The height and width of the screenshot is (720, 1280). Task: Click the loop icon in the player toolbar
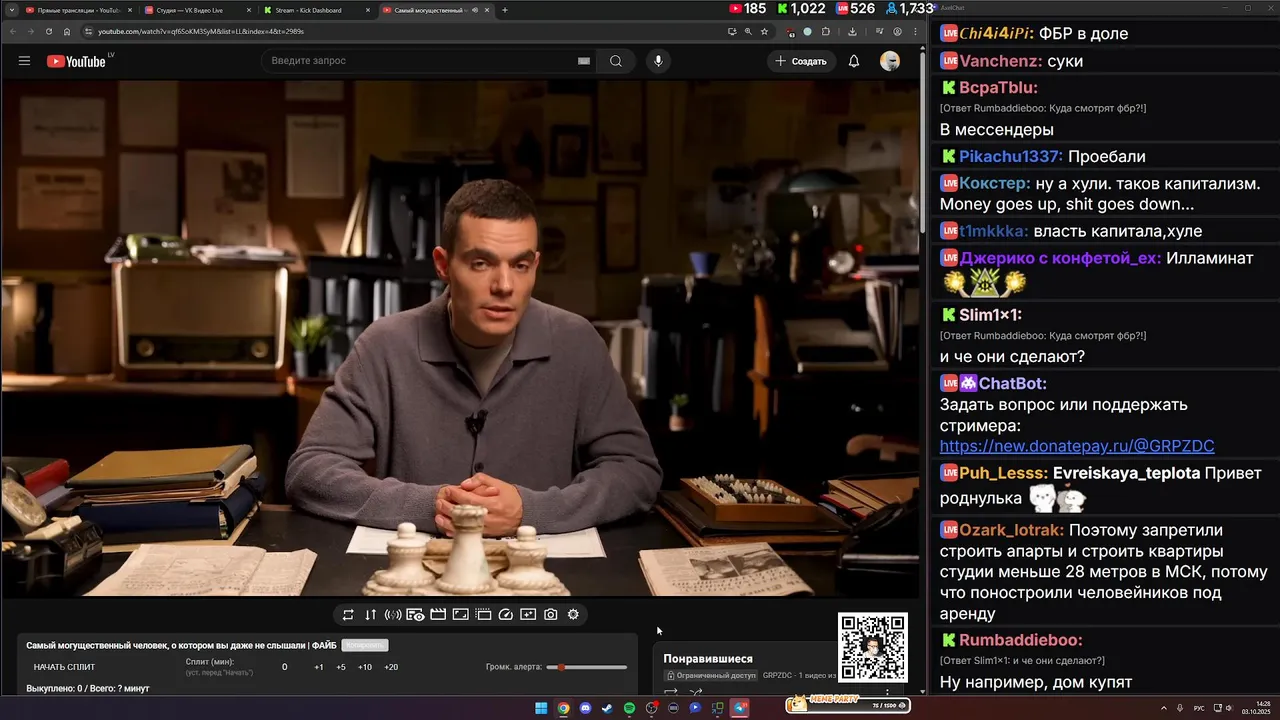(348, 615)
